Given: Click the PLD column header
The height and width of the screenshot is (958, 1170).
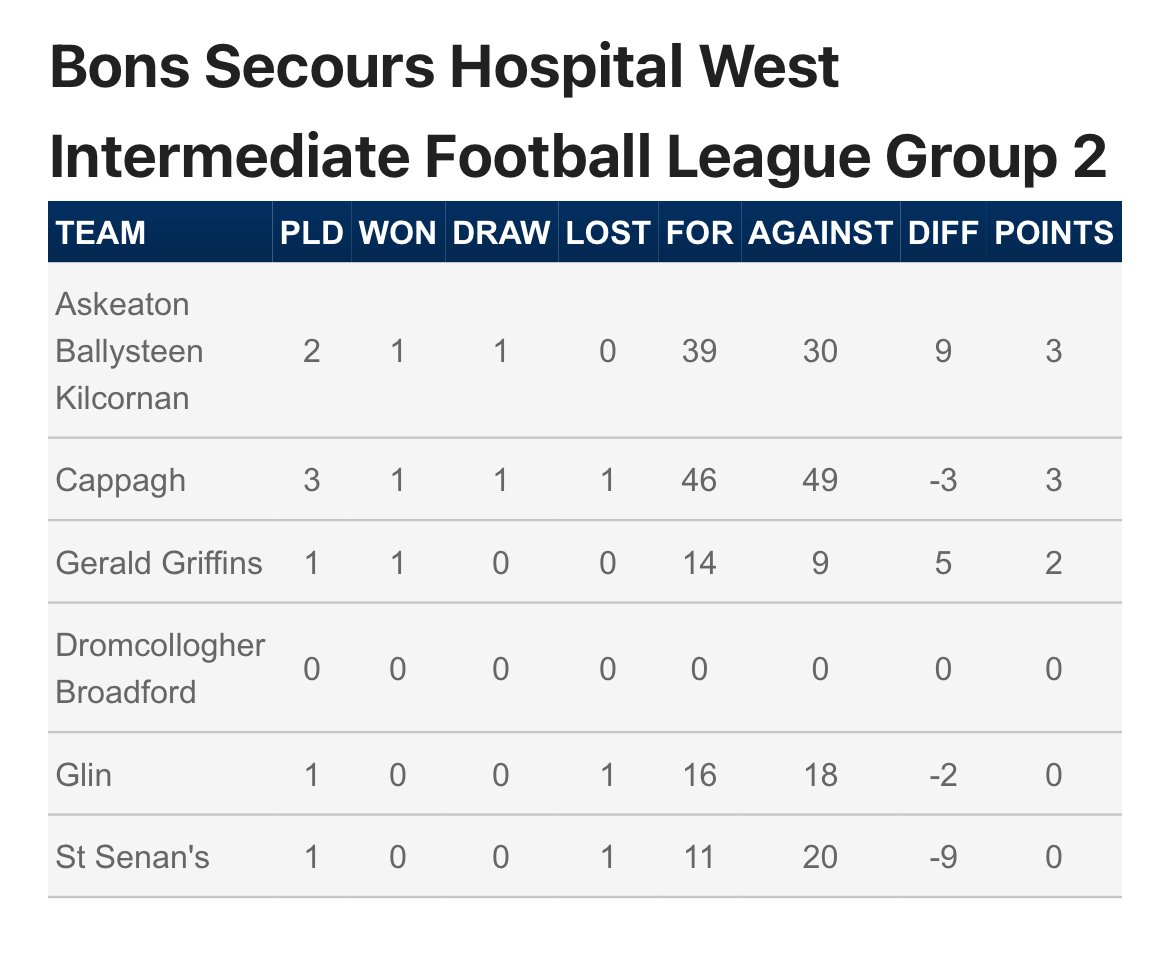Looking at the screenshot, I should click(312, 233).
